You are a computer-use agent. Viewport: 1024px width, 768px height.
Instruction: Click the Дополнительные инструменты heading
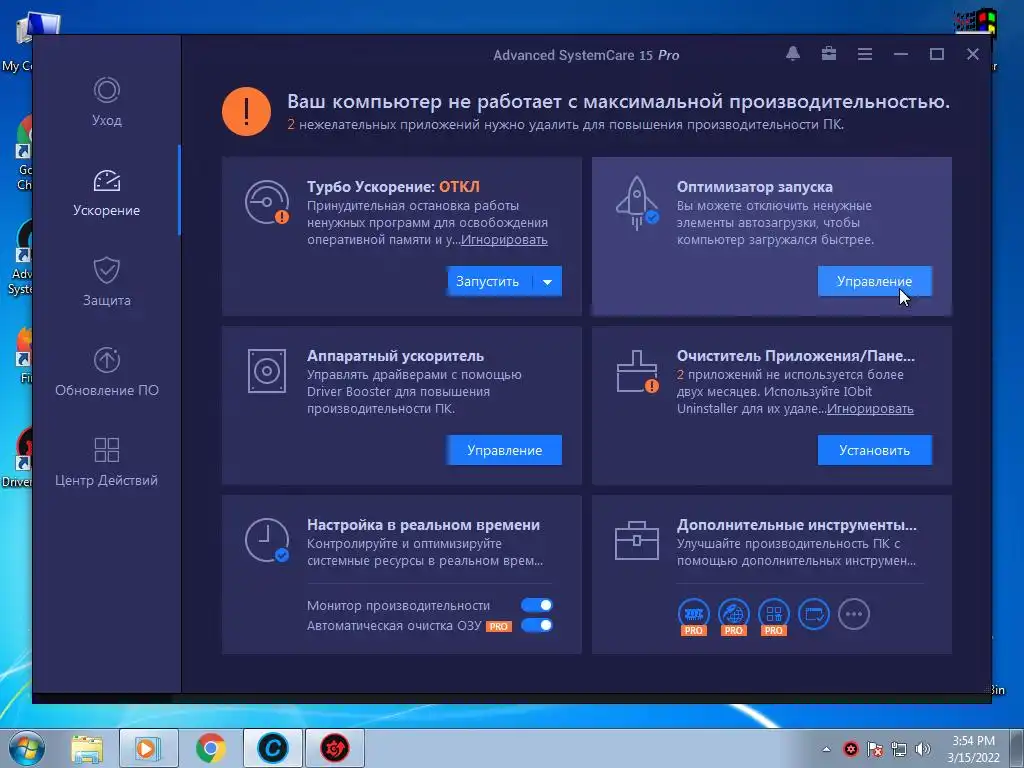[x=797, y=525]
